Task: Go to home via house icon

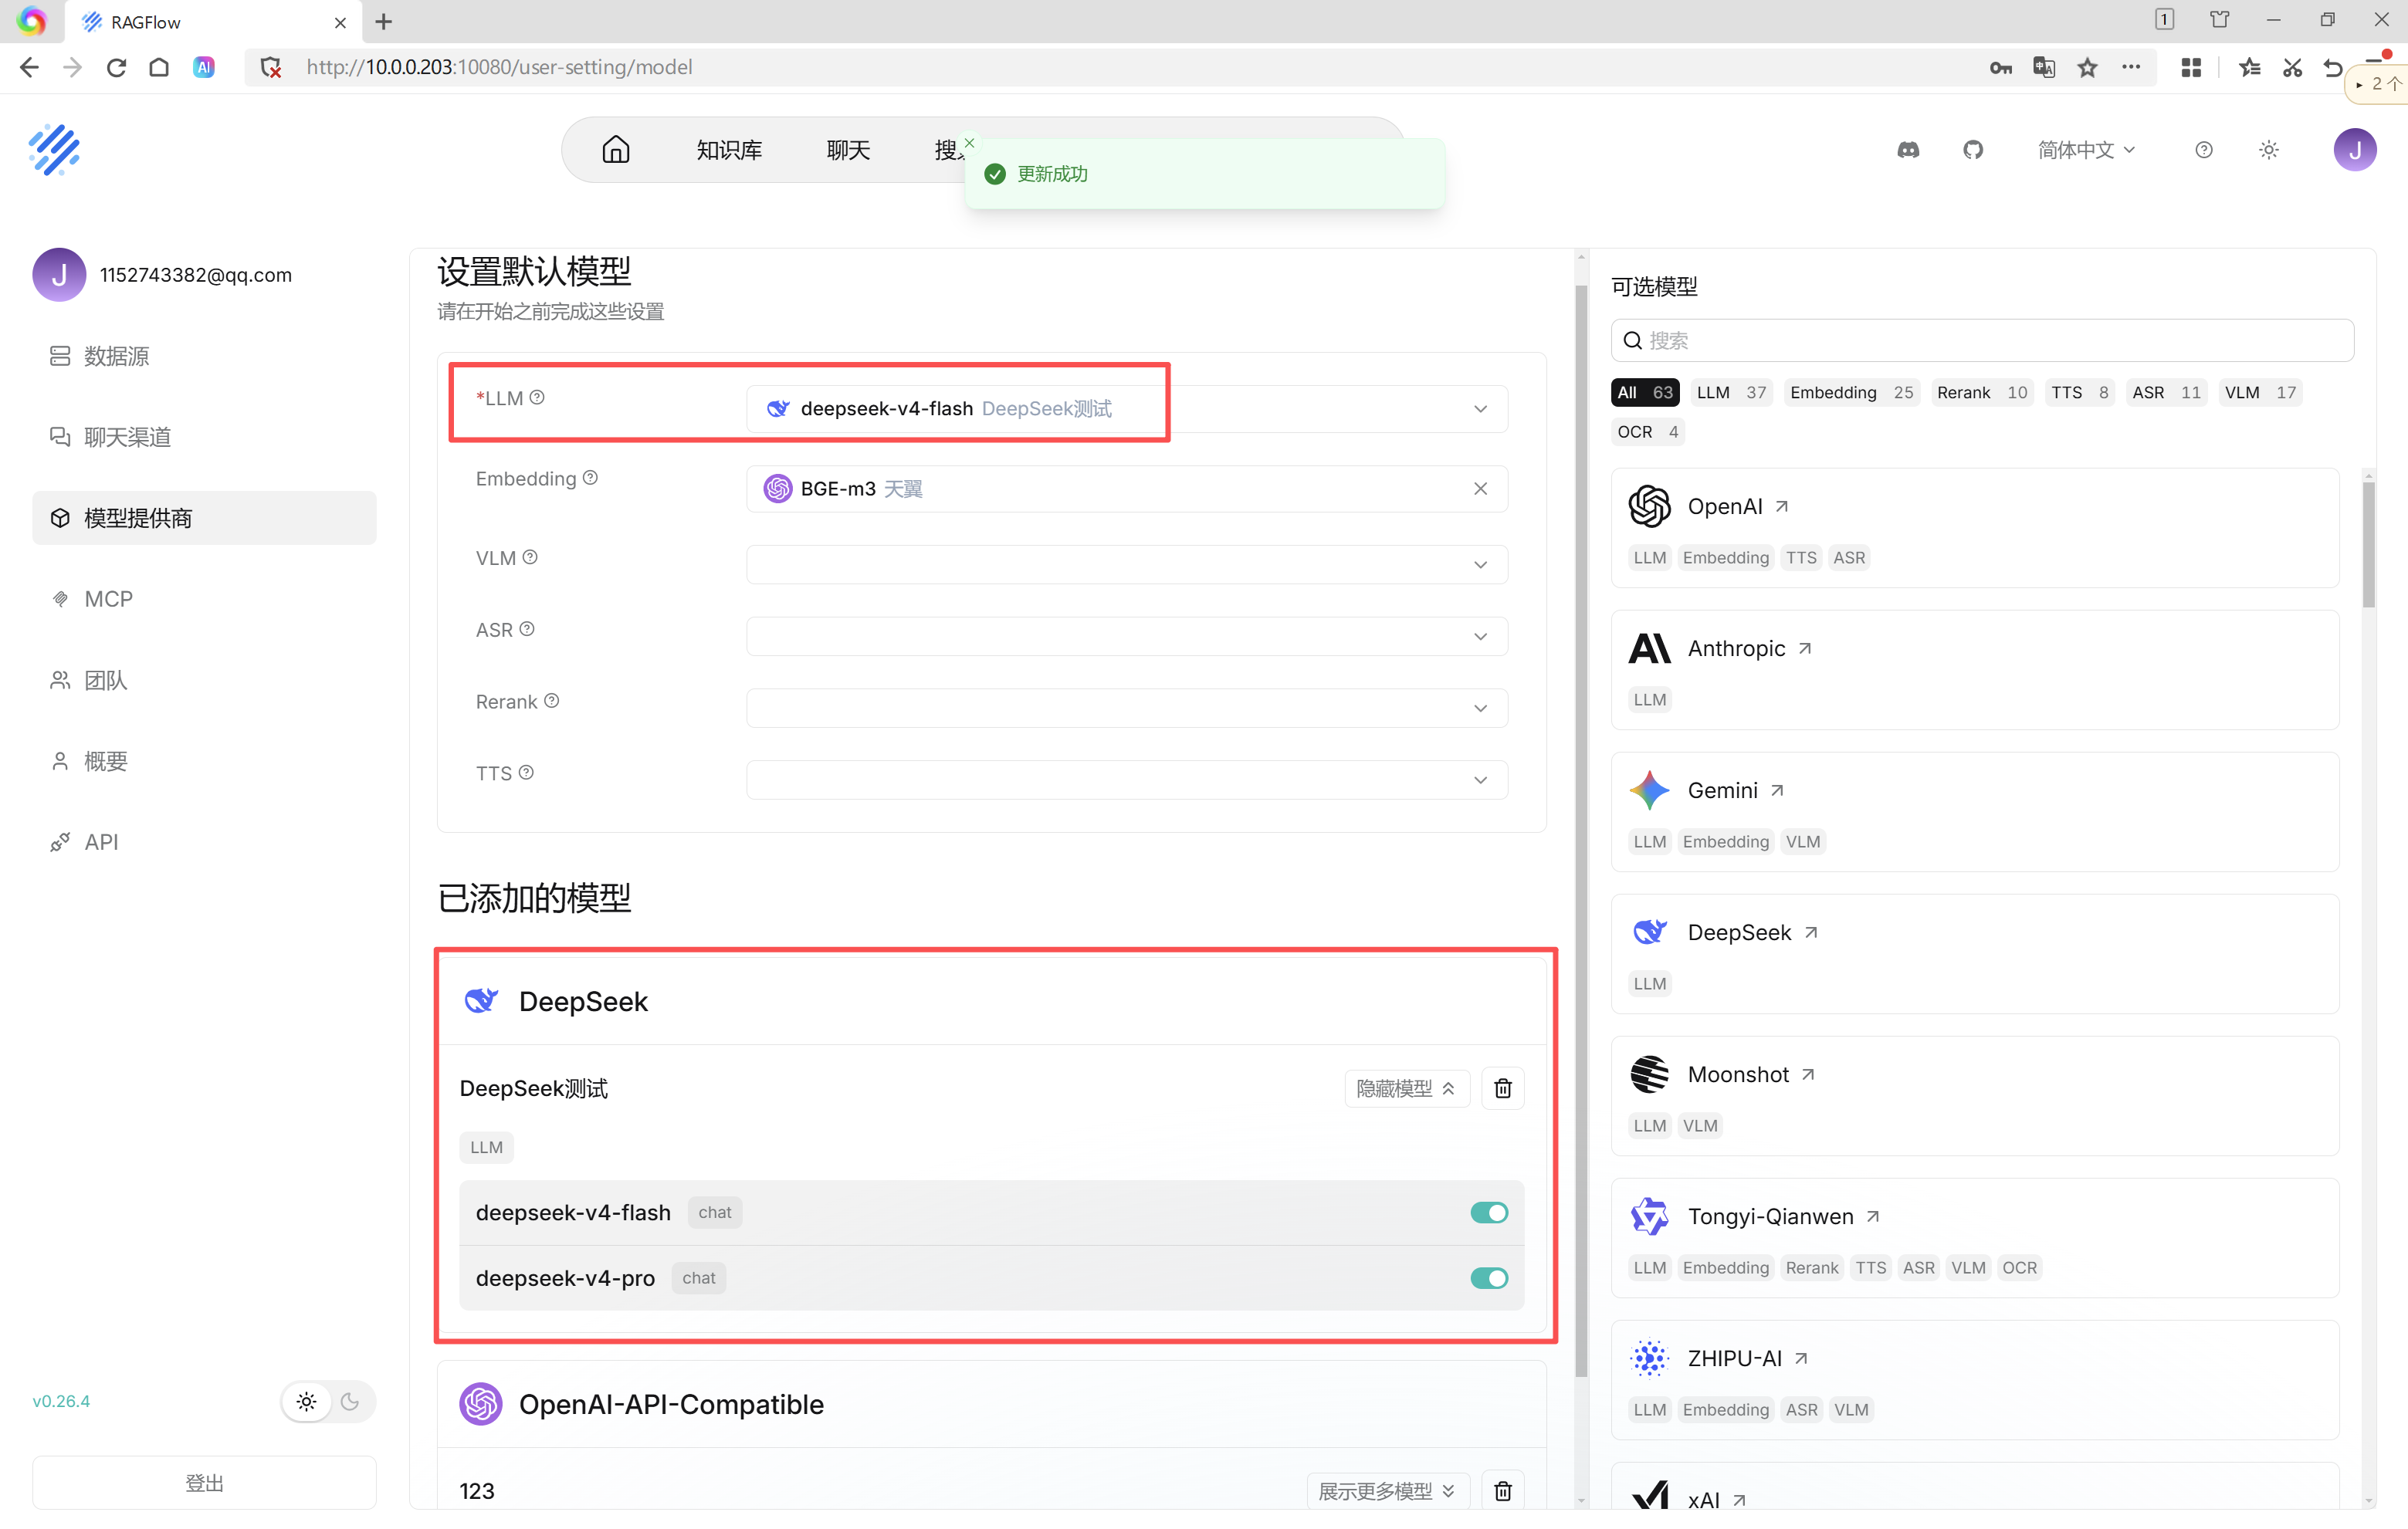Action: (616, 150)
